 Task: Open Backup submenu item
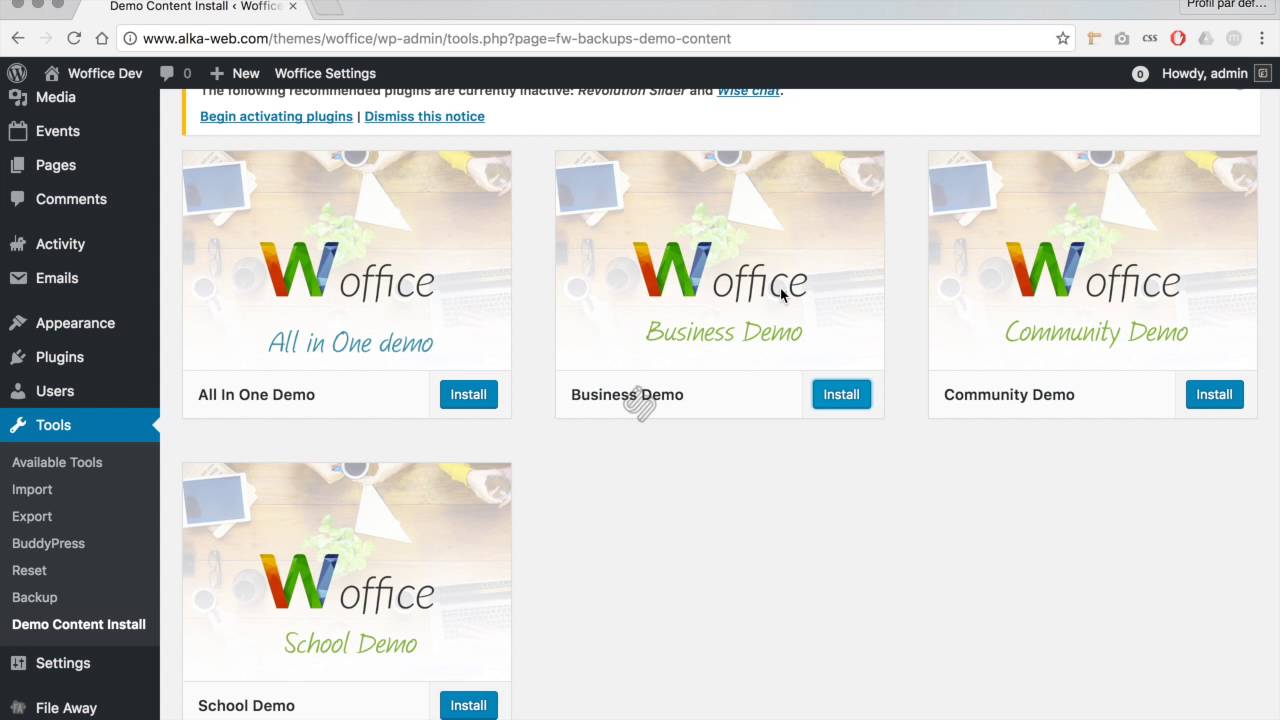pyautogui.click(x=35, y=597)
